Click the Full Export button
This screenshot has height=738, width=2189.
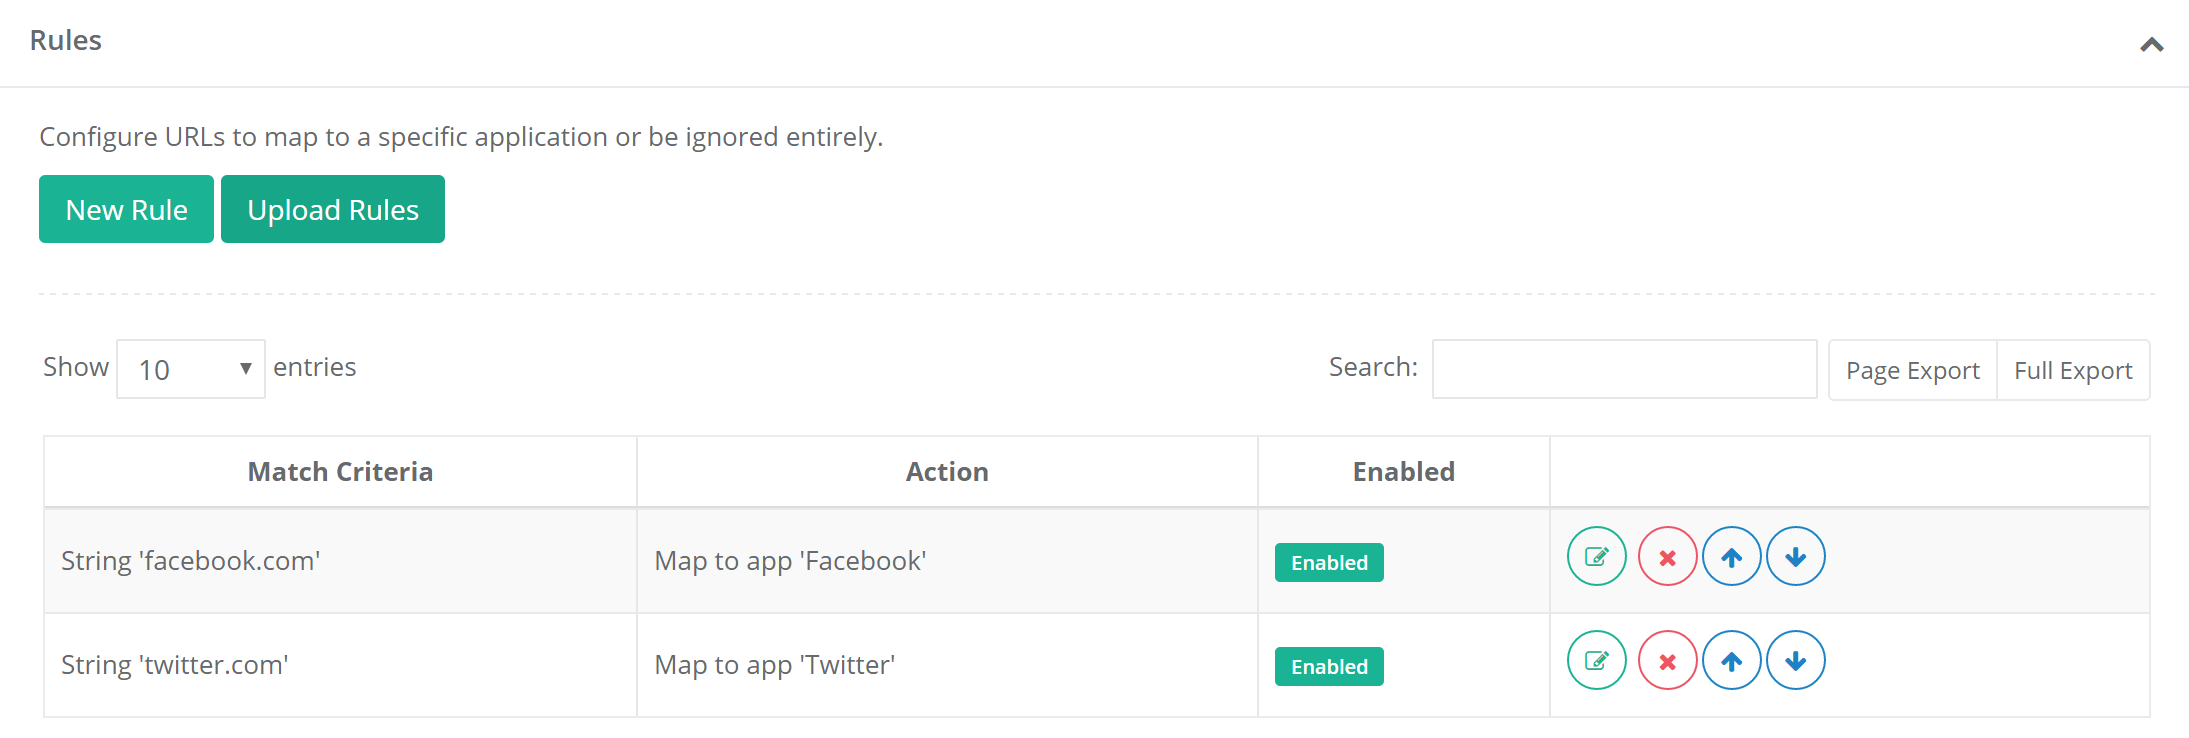[x=2072, y=370]
